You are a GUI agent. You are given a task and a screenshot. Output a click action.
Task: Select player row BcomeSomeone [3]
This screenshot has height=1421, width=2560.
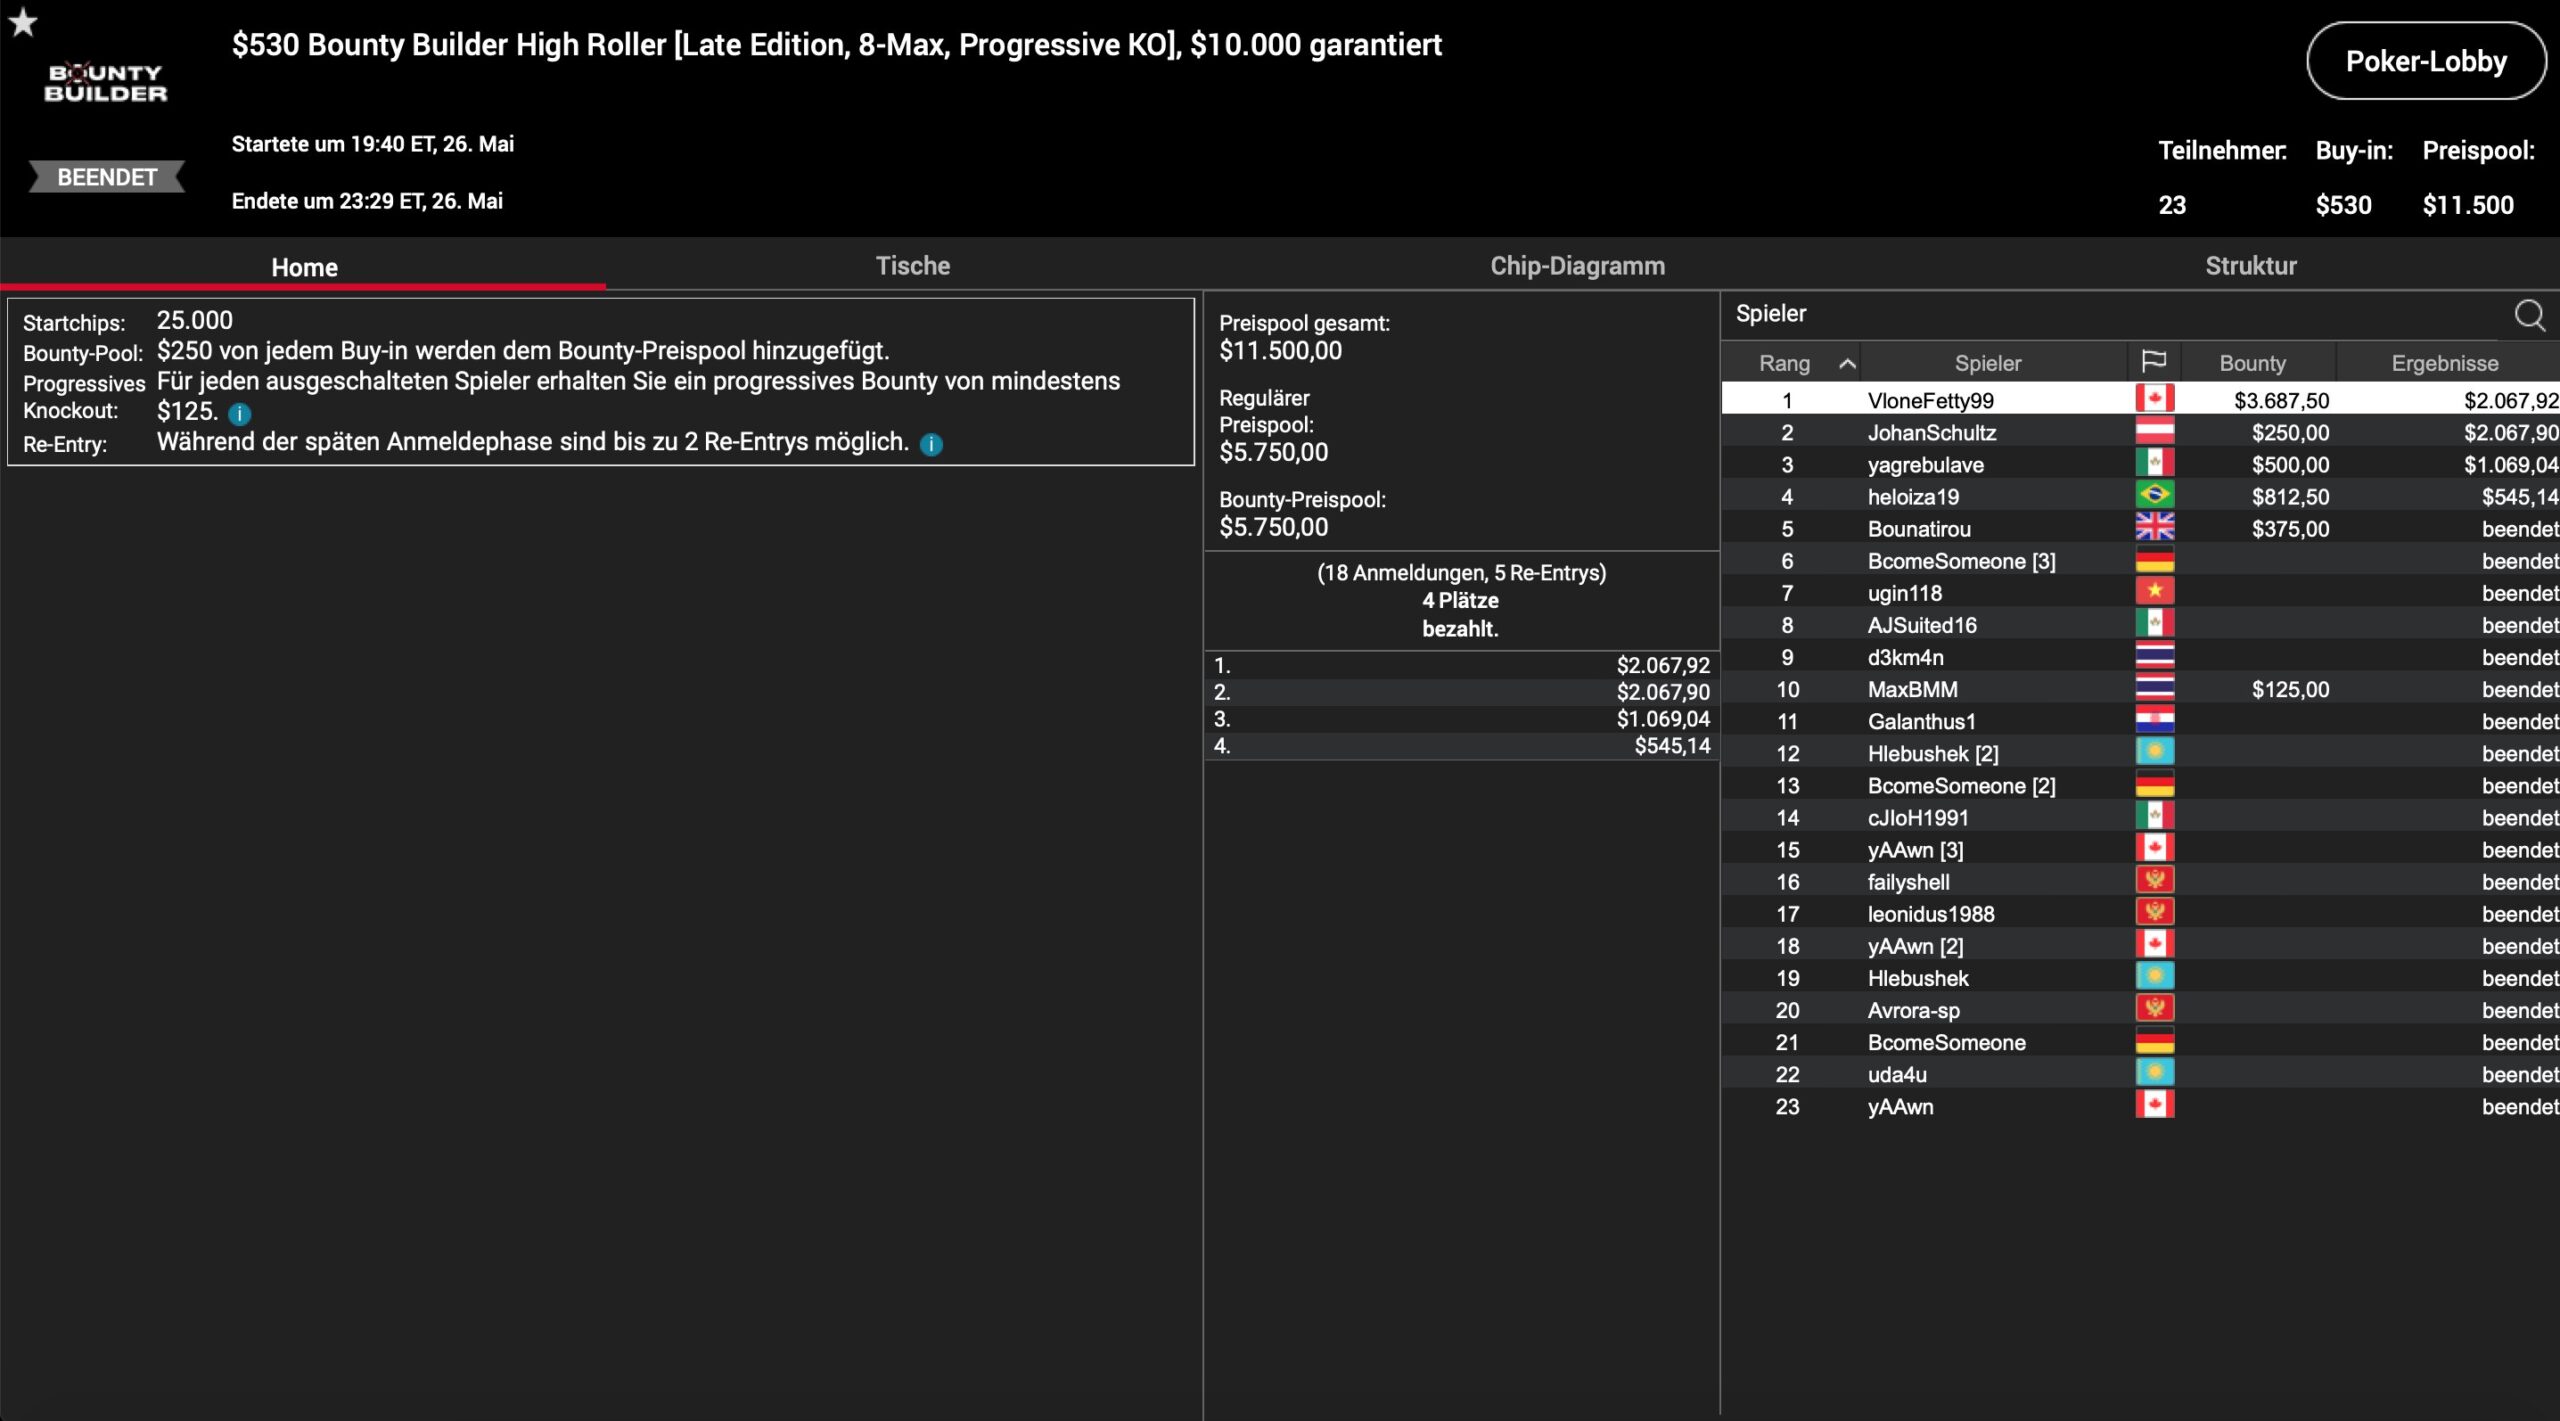pyautogui.click(x=1960, y=561)
